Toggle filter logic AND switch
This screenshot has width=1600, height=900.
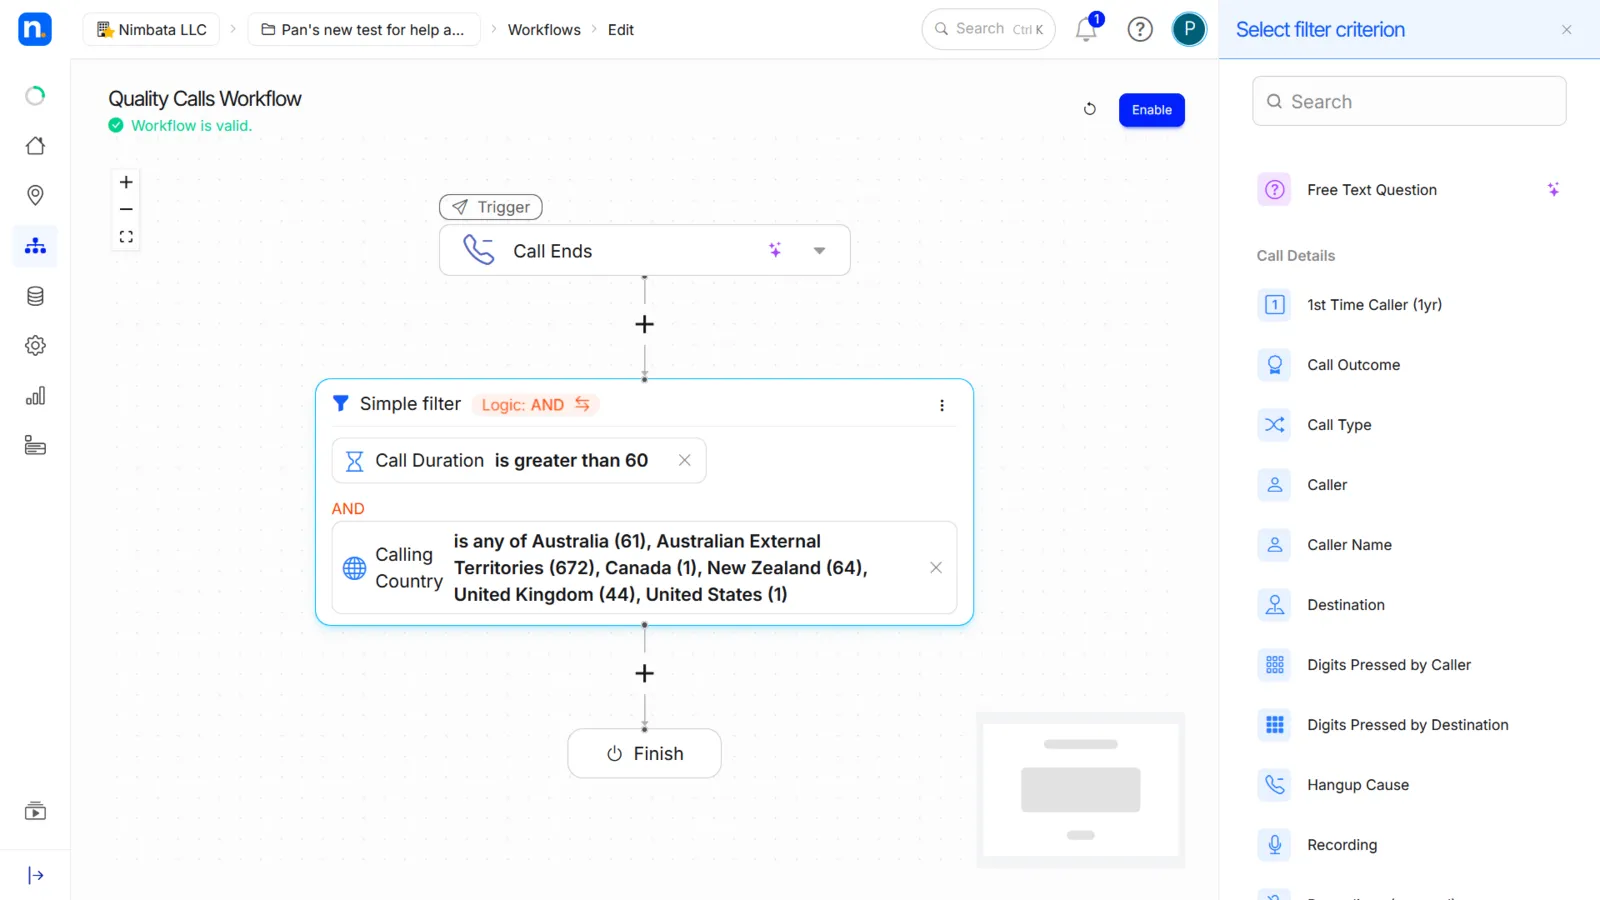tap(535, 405)
